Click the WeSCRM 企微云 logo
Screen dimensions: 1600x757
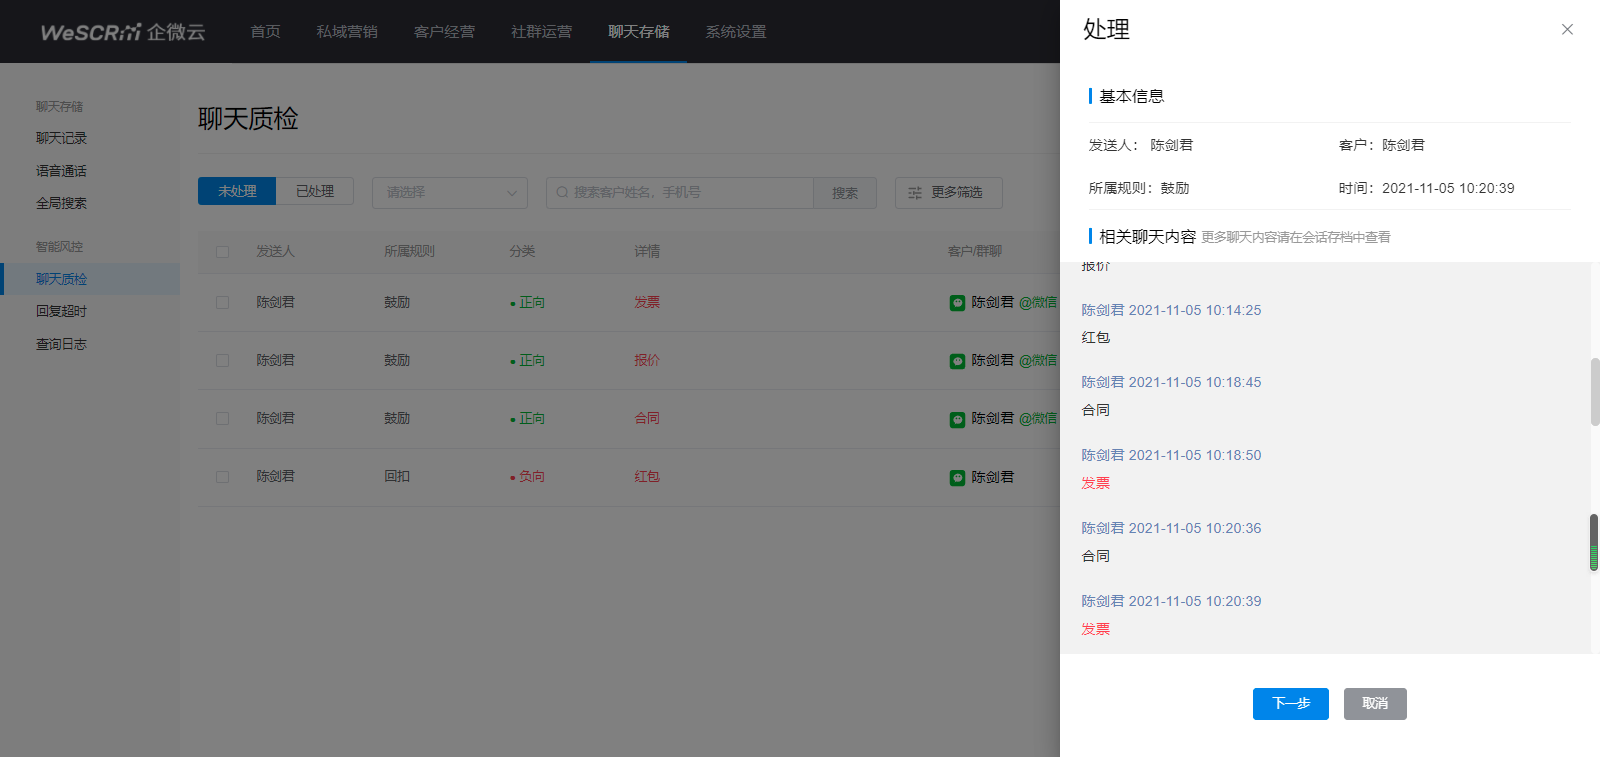(x=122, y=32)
